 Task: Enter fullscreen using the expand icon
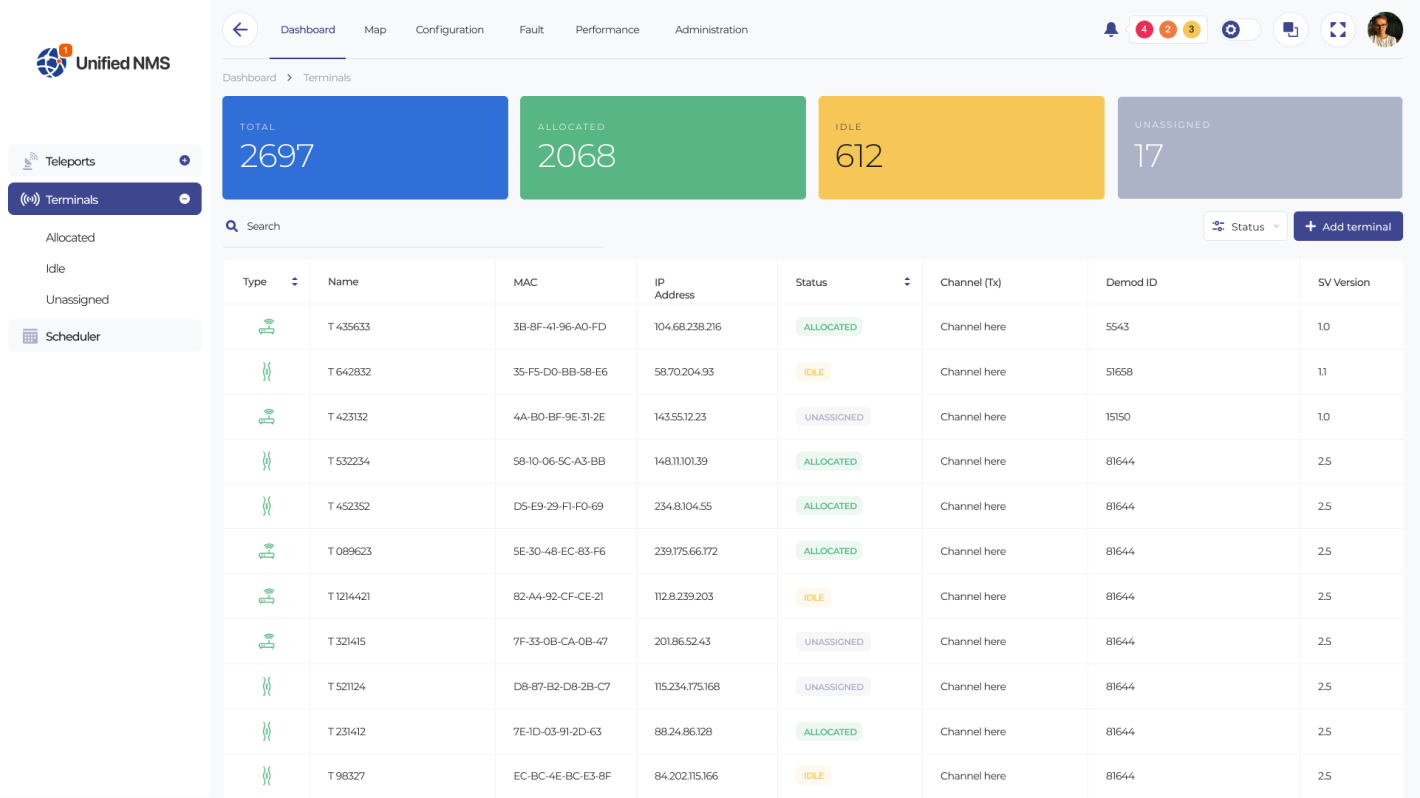tap(1338, 29)
